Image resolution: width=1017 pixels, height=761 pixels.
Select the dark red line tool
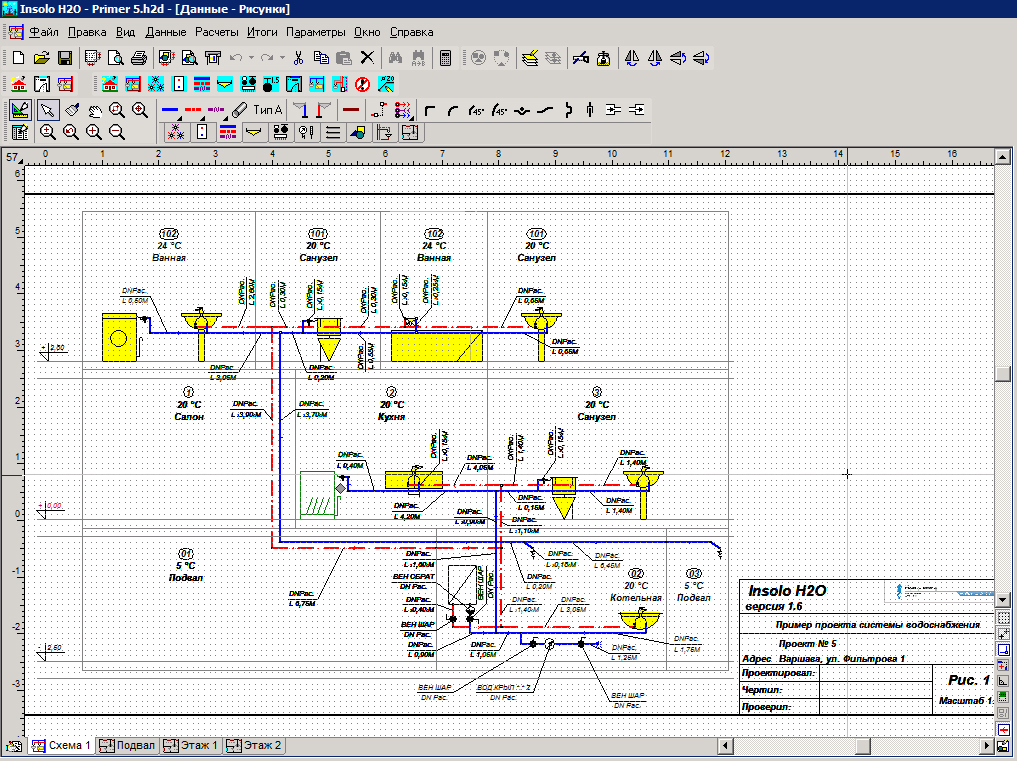(351, 110)
